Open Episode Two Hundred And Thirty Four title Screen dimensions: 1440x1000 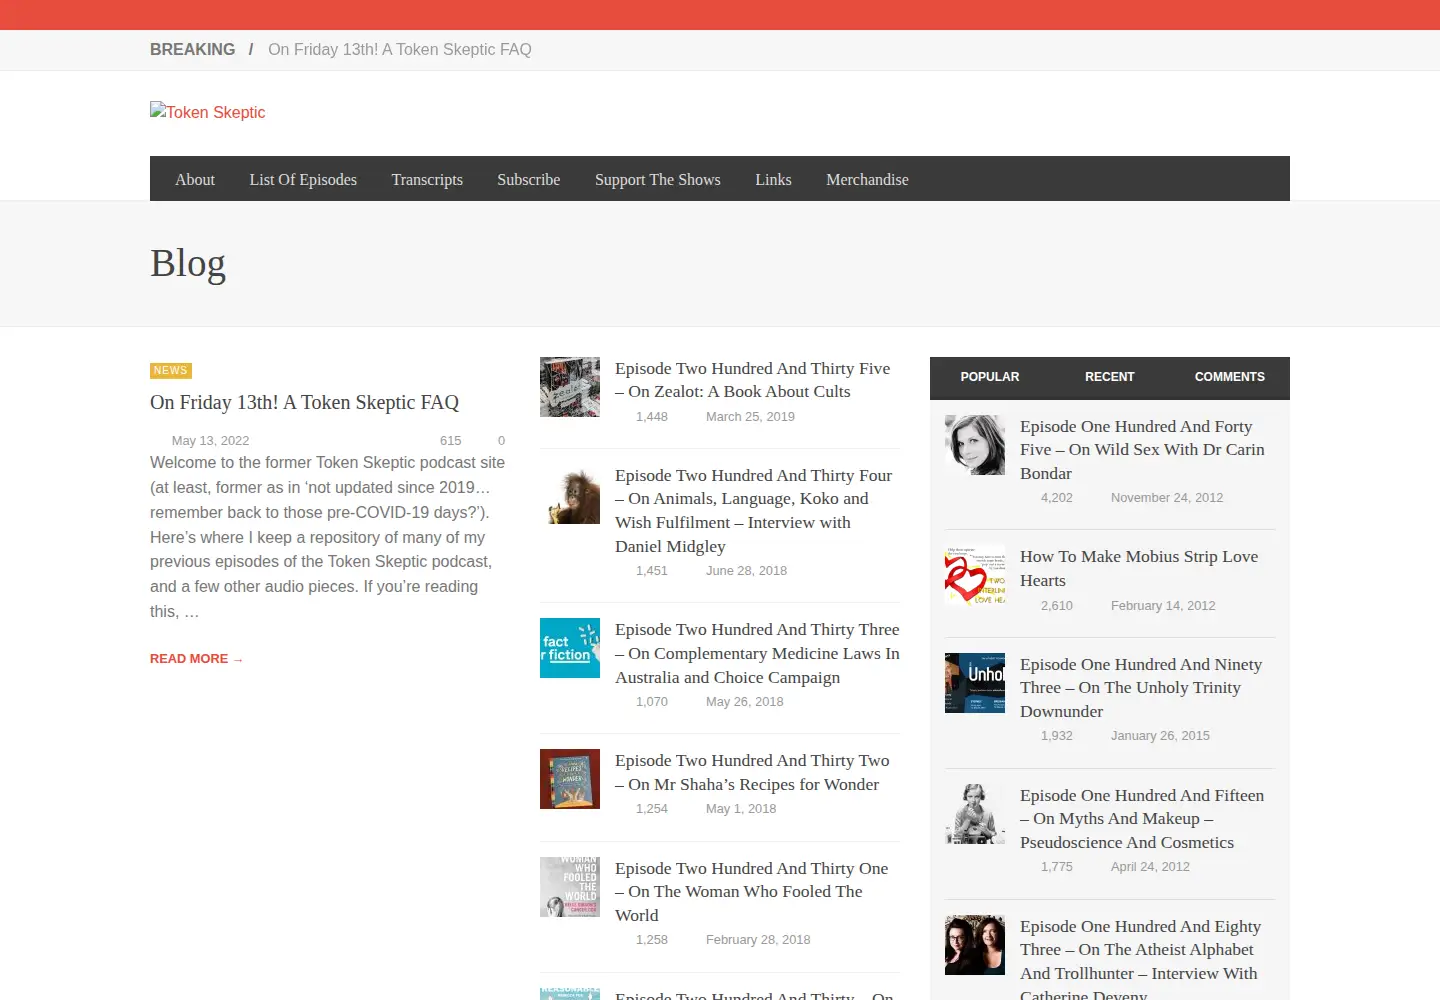click(x=754, y=510)
